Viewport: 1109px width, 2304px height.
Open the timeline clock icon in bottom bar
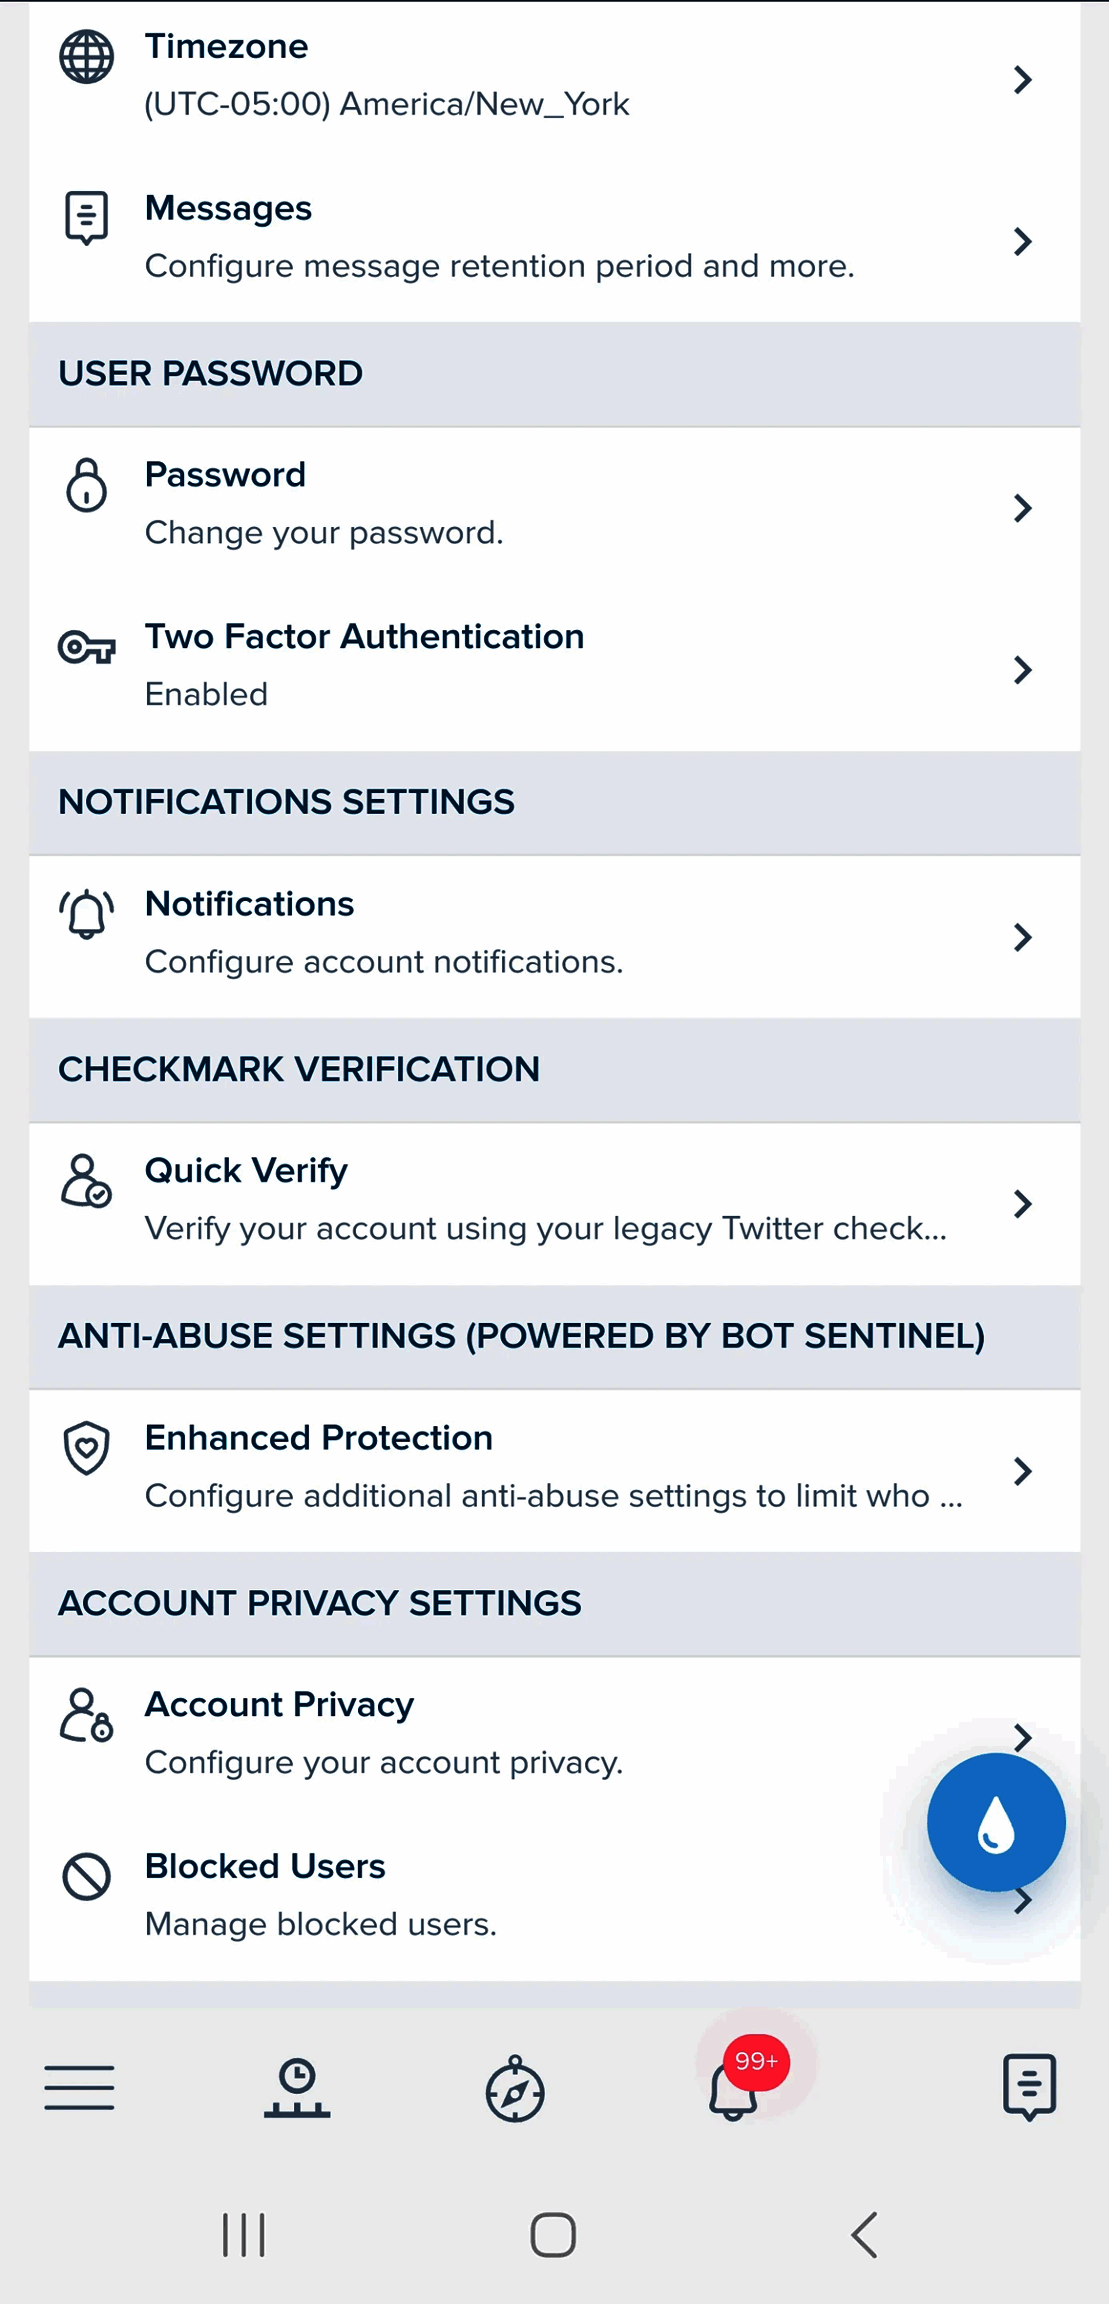coord(297,2088)
